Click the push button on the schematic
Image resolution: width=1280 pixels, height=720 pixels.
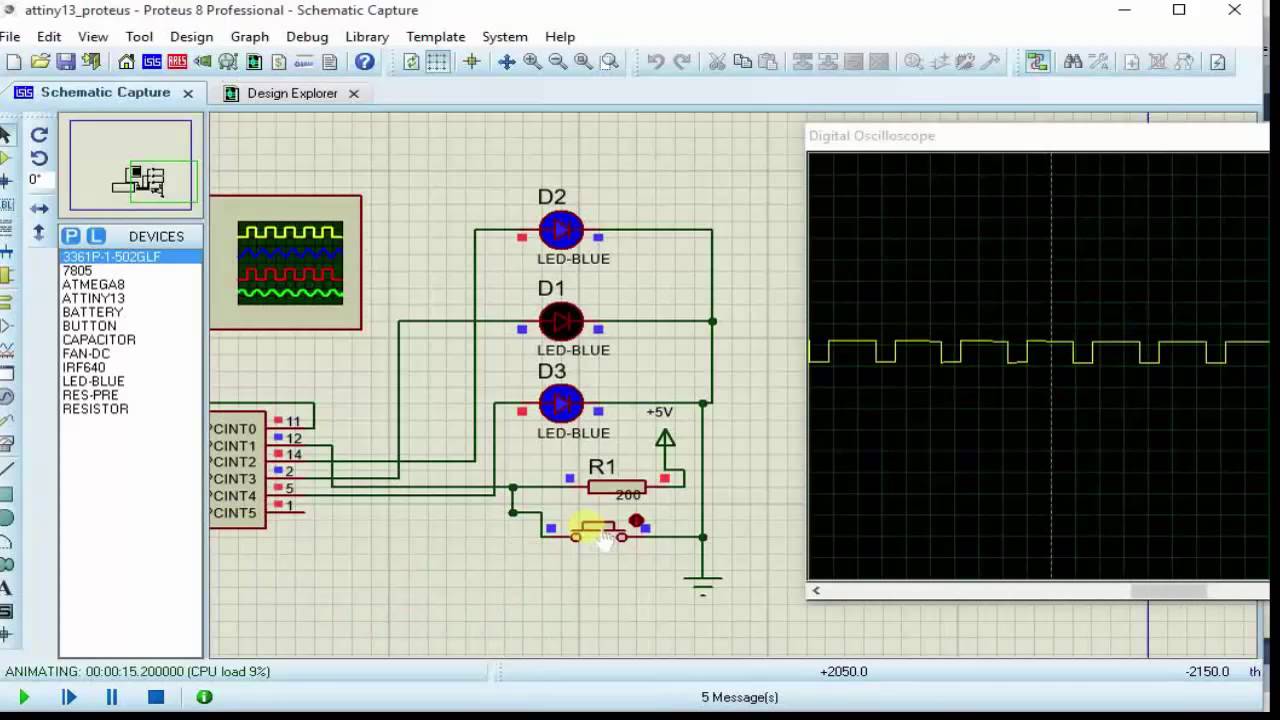598,530
